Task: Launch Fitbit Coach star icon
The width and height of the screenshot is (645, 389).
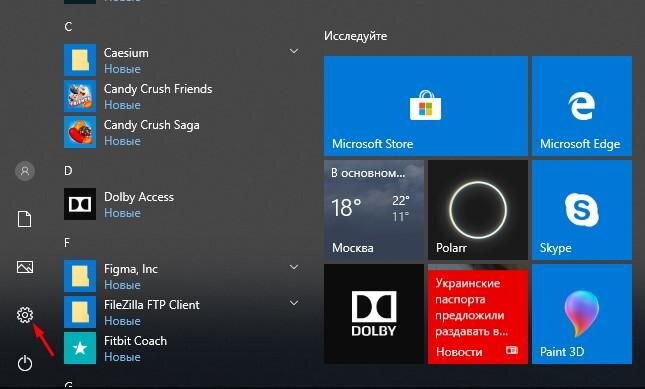Action: tap(80, 348)
